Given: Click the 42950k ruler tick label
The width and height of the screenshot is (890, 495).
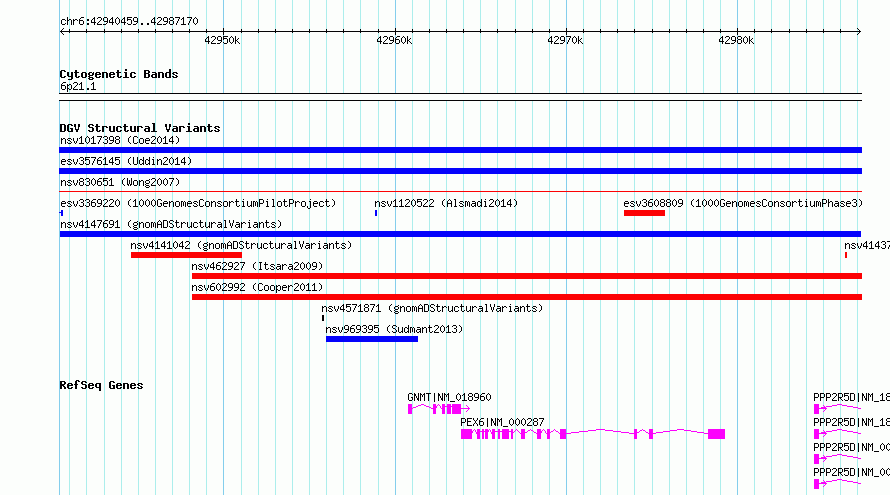Looking at the screenshot, I should tap(222, 40).
